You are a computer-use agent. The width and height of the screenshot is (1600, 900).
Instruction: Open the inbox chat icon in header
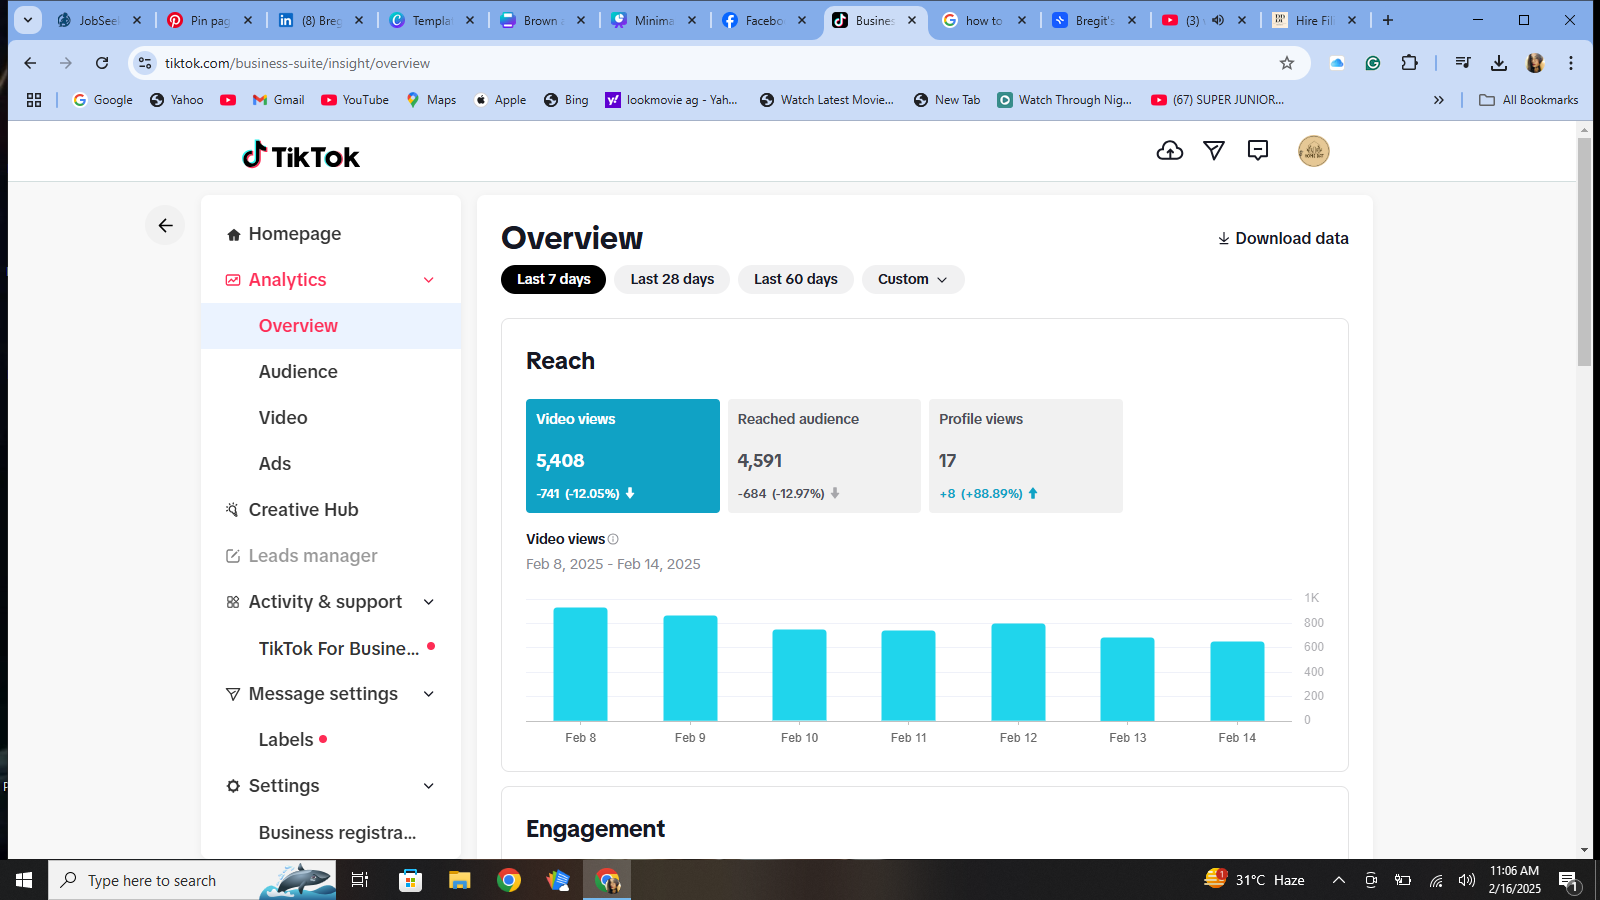coord(1258,151)
